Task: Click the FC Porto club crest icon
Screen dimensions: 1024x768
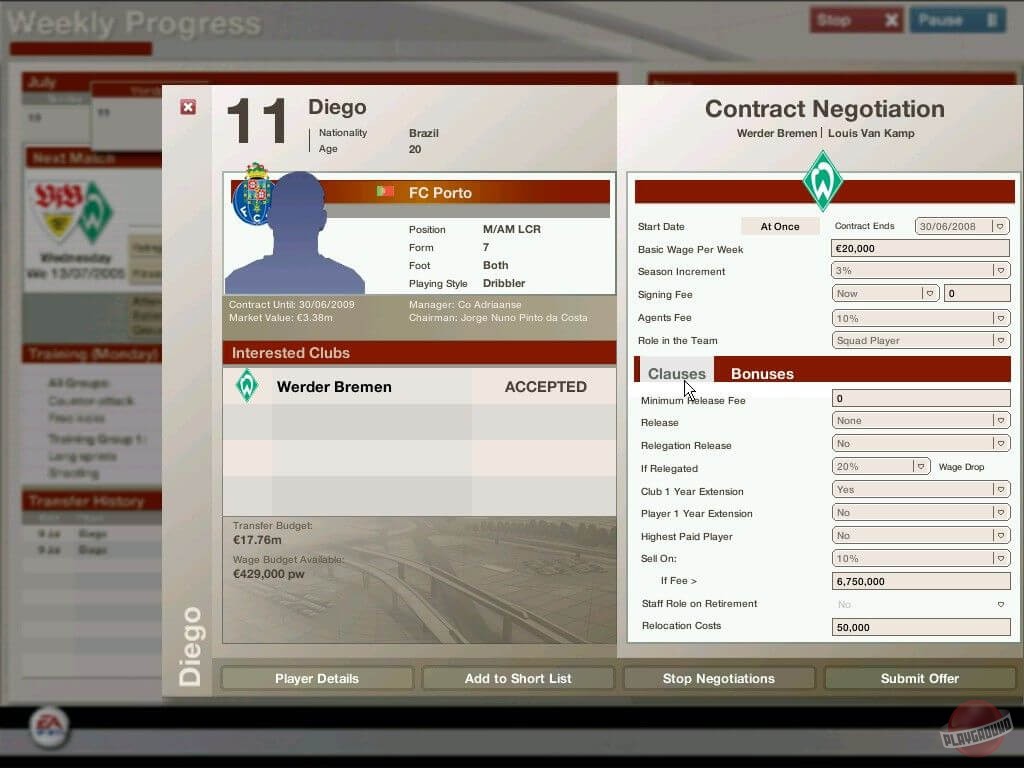Action: pos(252,194)
